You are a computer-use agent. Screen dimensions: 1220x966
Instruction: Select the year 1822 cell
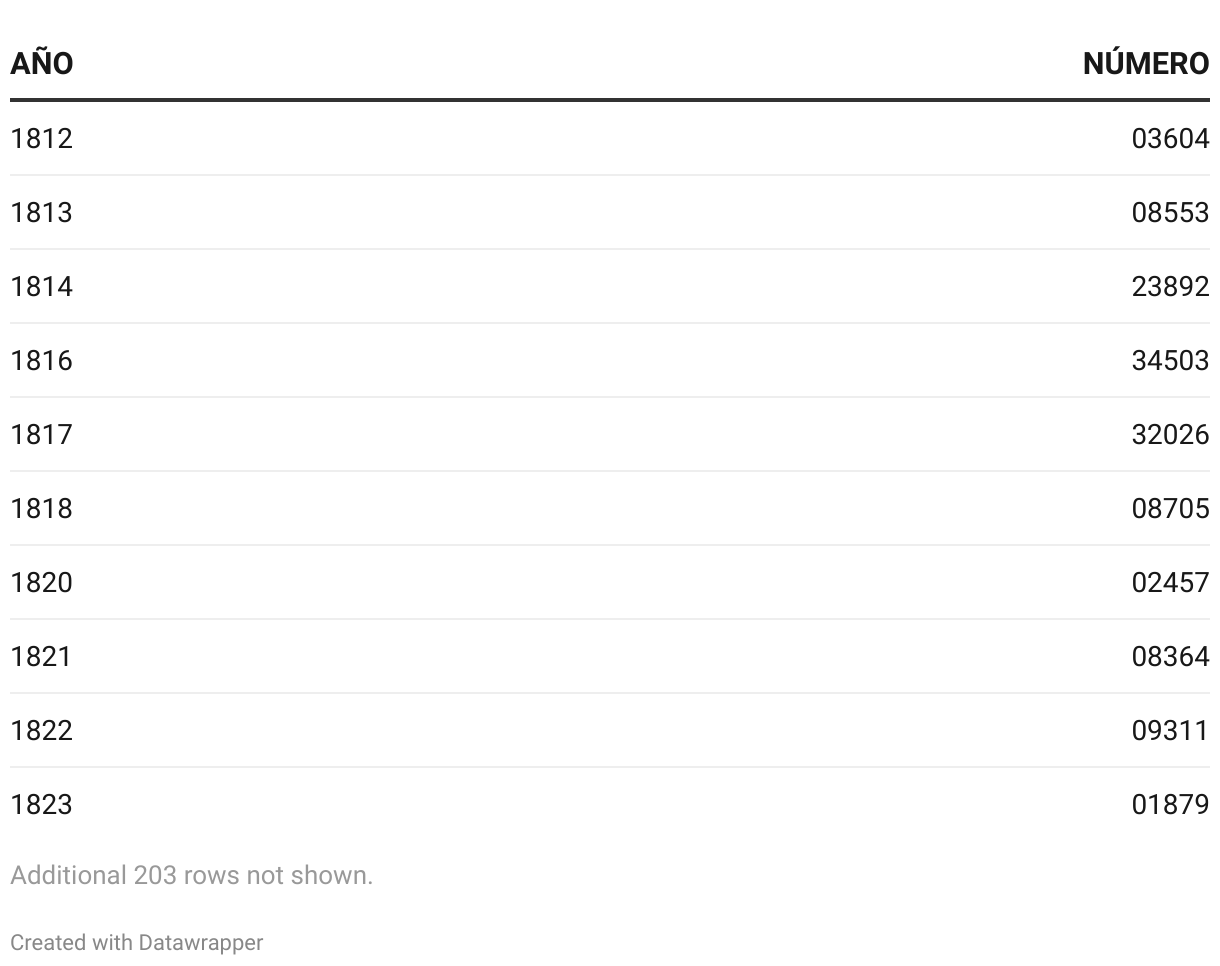point(41,730)
